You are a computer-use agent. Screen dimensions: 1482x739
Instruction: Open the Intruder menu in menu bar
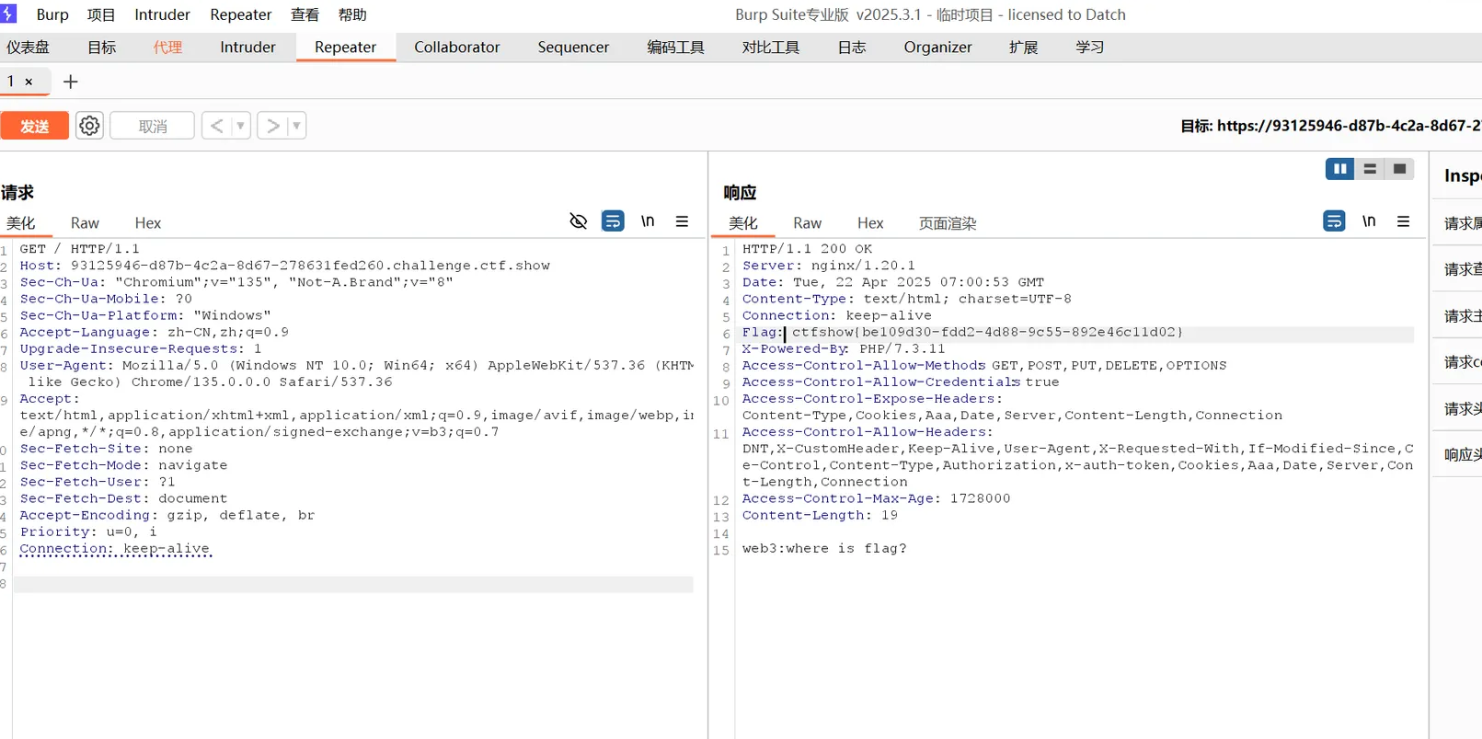pos(162,15)
